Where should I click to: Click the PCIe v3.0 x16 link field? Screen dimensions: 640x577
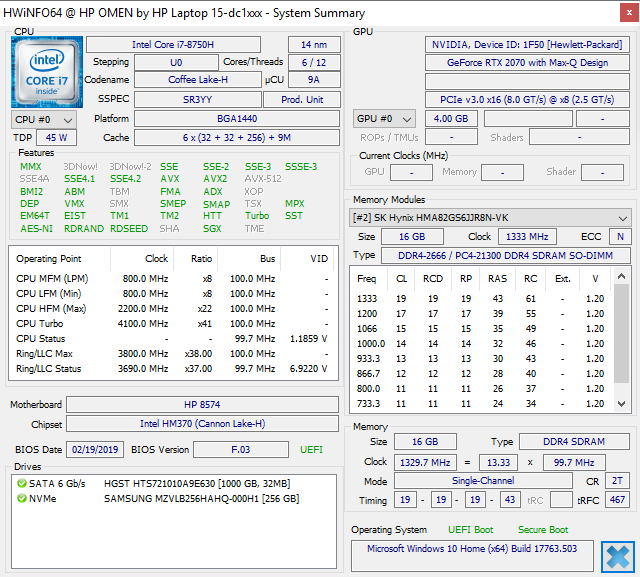click(x=527, y=100)
